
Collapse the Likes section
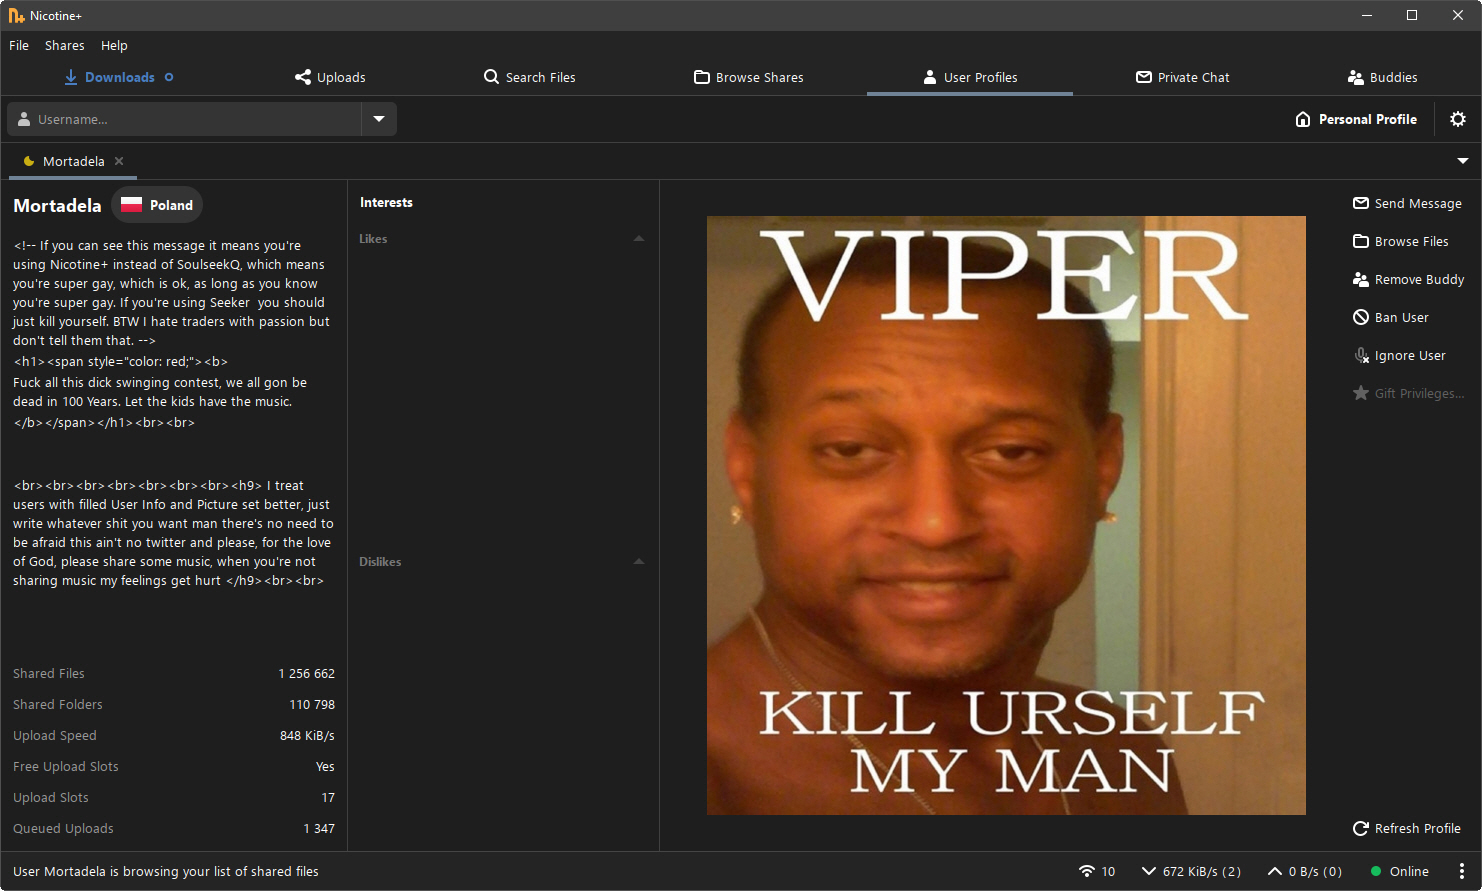[639, 238]
